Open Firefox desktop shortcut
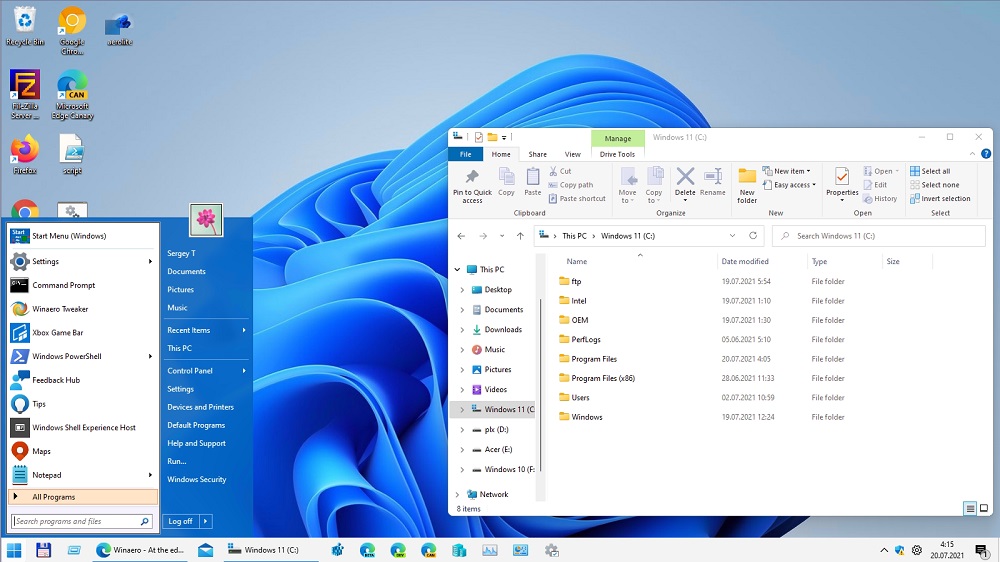 (x=24, y=153)
